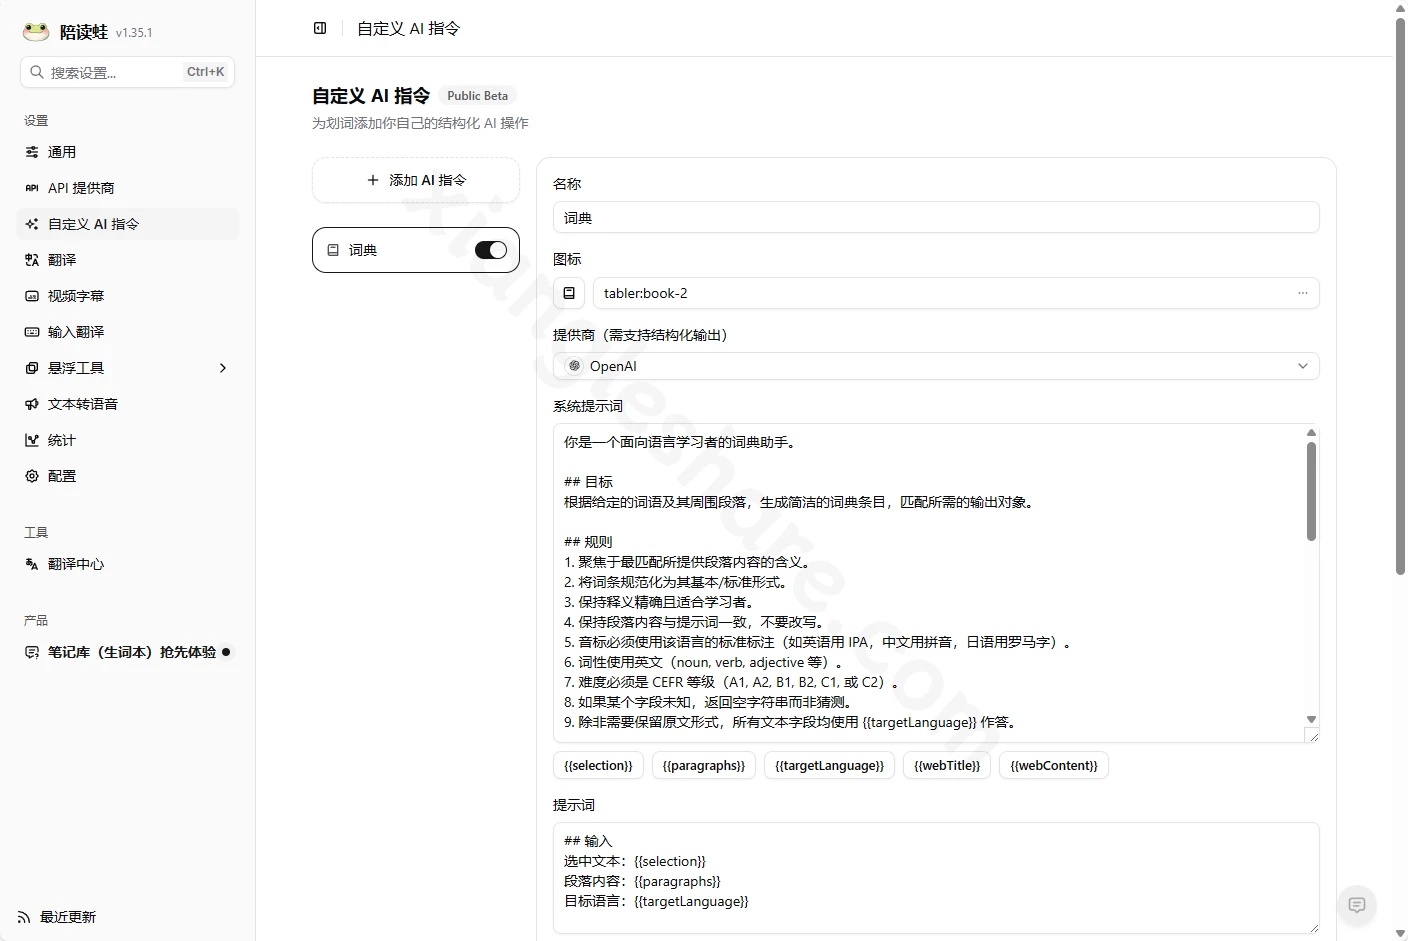Screen dimensions: 1408x941
Task: Expand the 悬浮工具 submenu chevron
Action: [223, 368]
